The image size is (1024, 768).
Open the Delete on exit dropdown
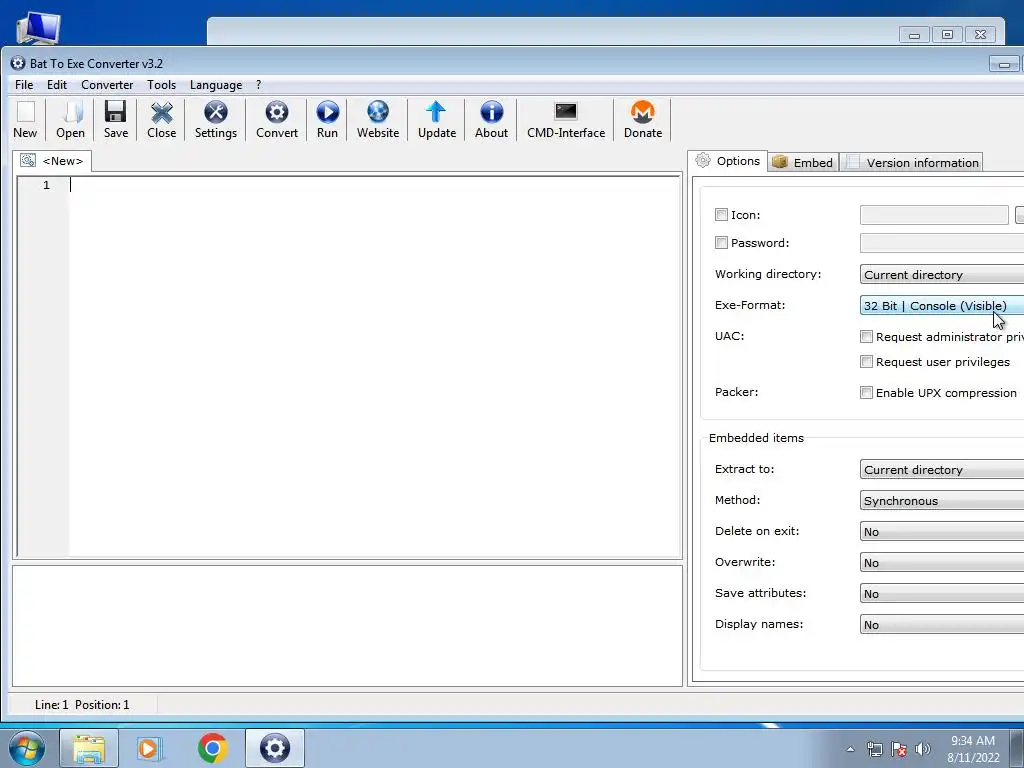point(942,532)
